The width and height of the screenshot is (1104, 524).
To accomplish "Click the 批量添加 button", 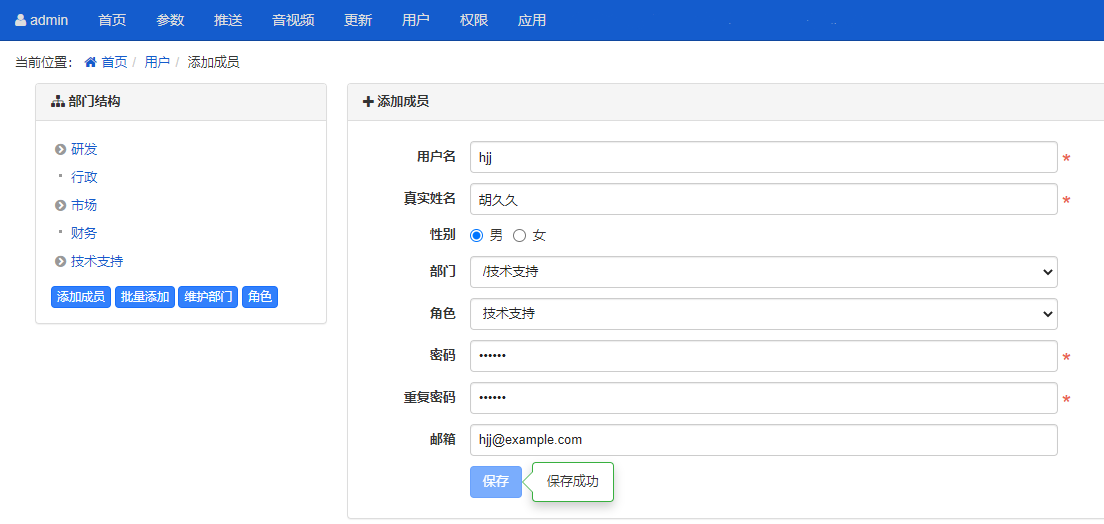I will tap(145, 297).
